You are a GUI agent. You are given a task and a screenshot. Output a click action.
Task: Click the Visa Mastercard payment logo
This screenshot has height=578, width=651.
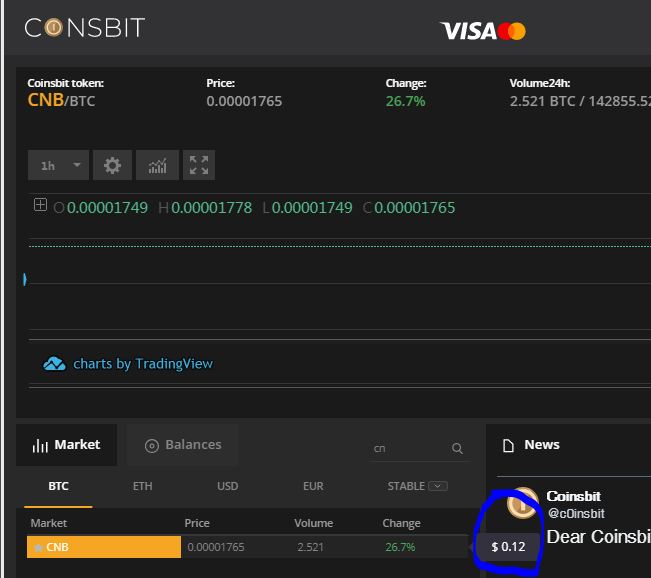483,31
